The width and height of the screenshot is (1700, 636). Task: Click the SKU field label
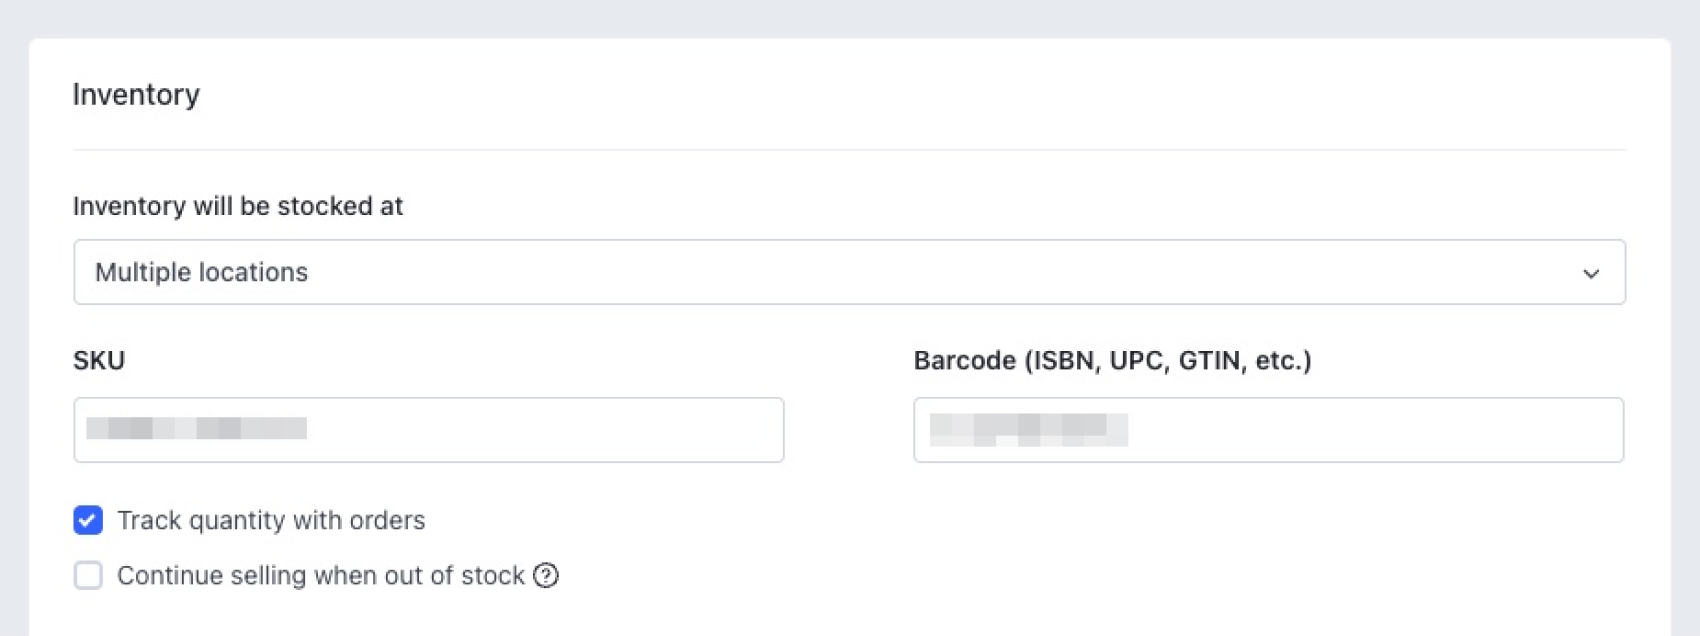[x=99, y=361]
